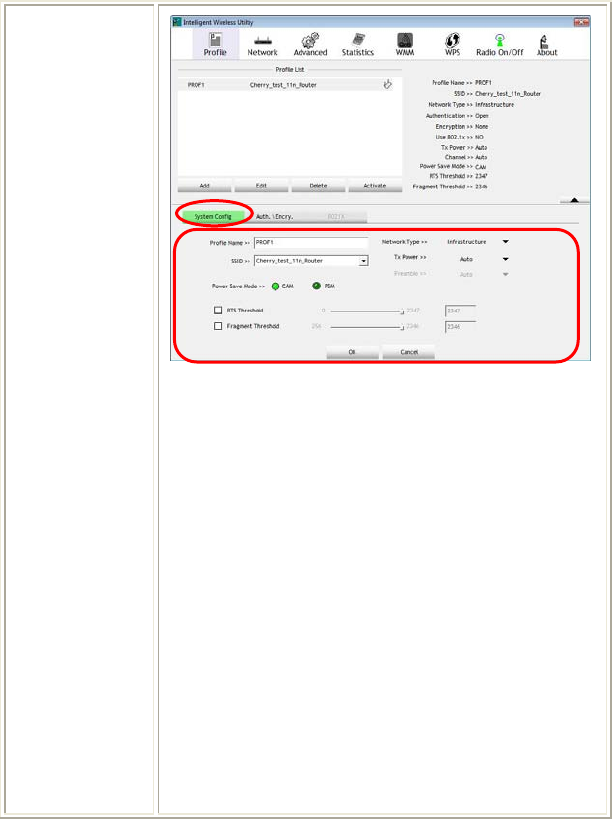Open the SSID combo box dropdown

363,261
